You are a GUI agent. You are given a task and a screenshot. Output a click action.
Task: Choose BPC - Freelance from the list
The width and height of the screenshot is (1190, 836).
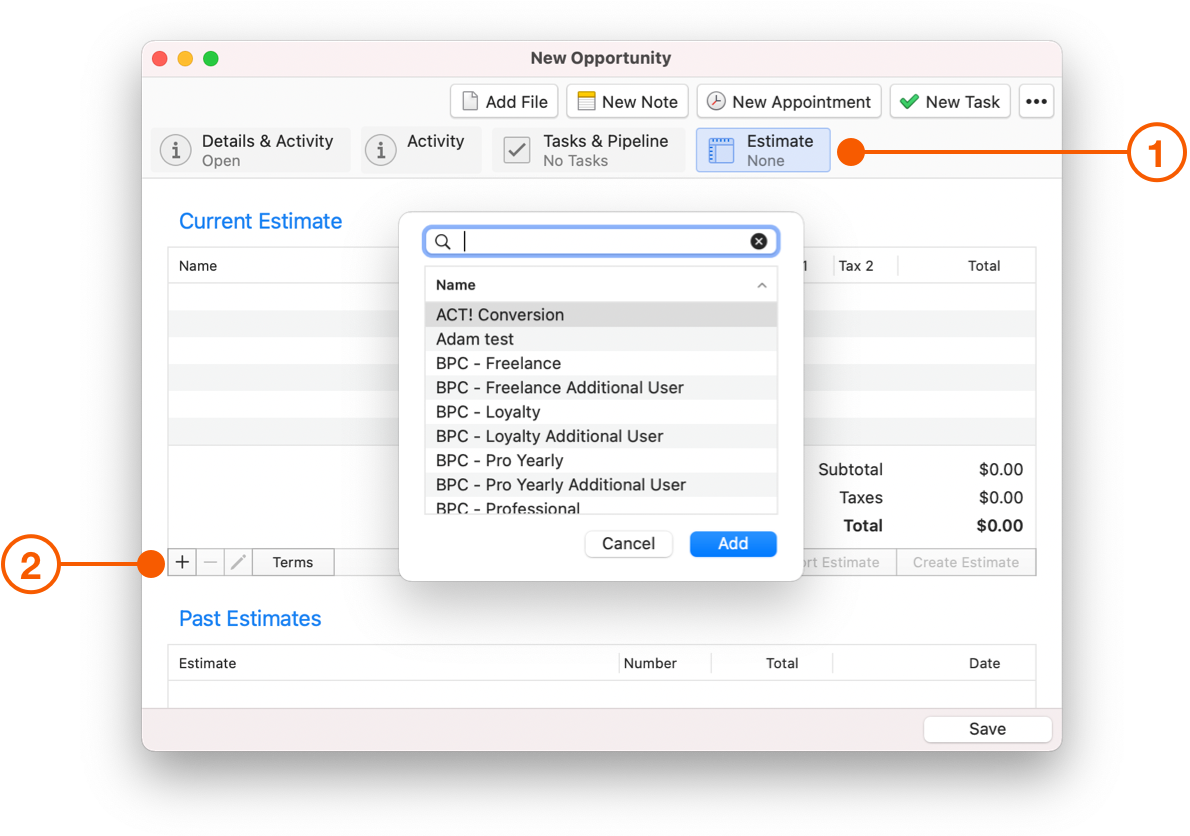[601, 363]
